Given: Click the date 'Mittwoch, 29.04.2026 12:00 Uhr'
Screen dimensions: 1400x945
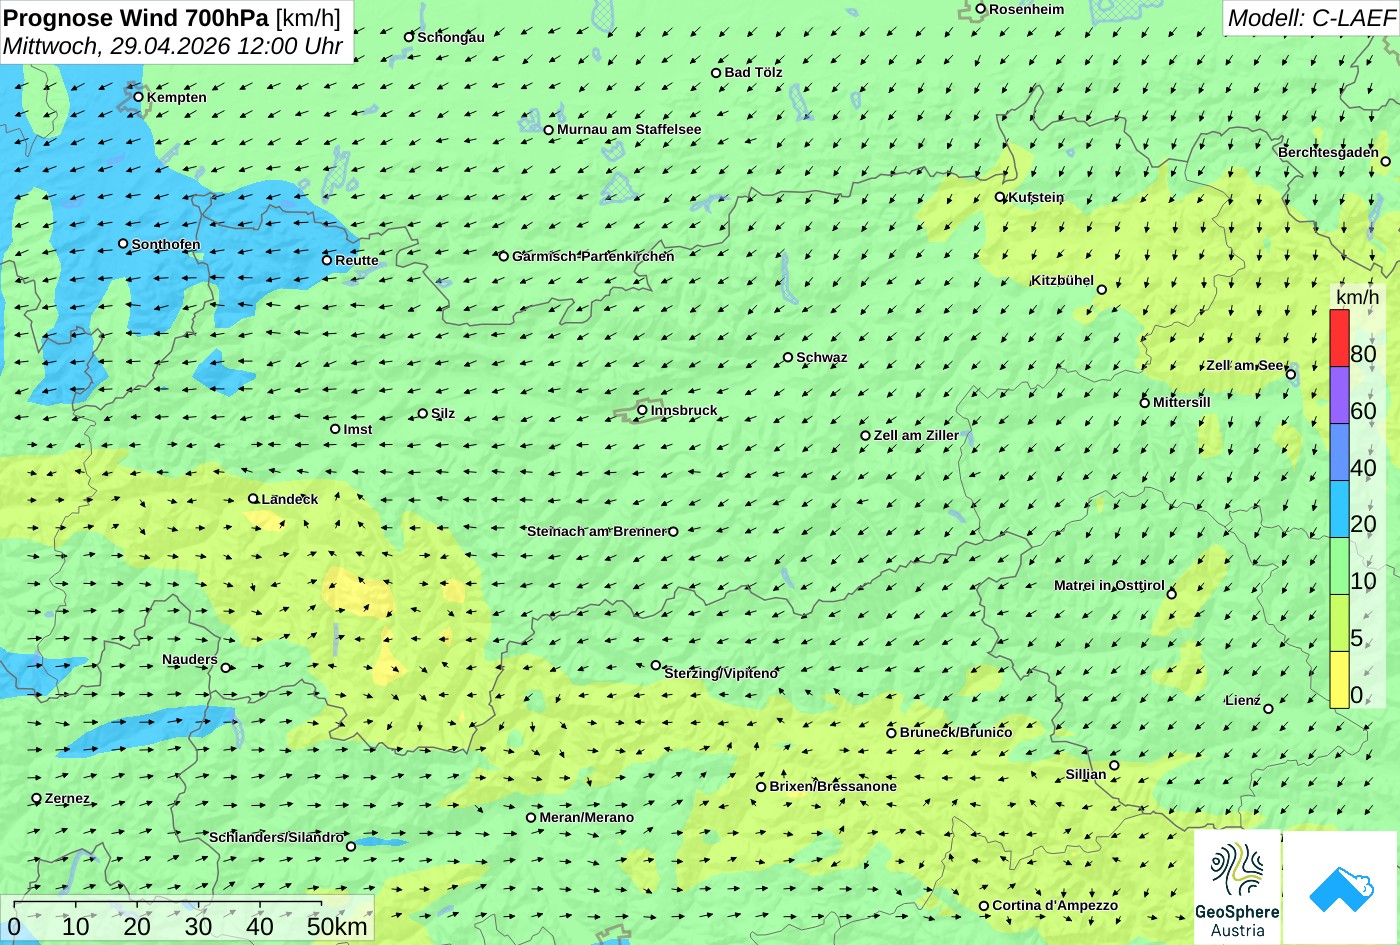Looking at the screenshot, I should click(172, 46).
